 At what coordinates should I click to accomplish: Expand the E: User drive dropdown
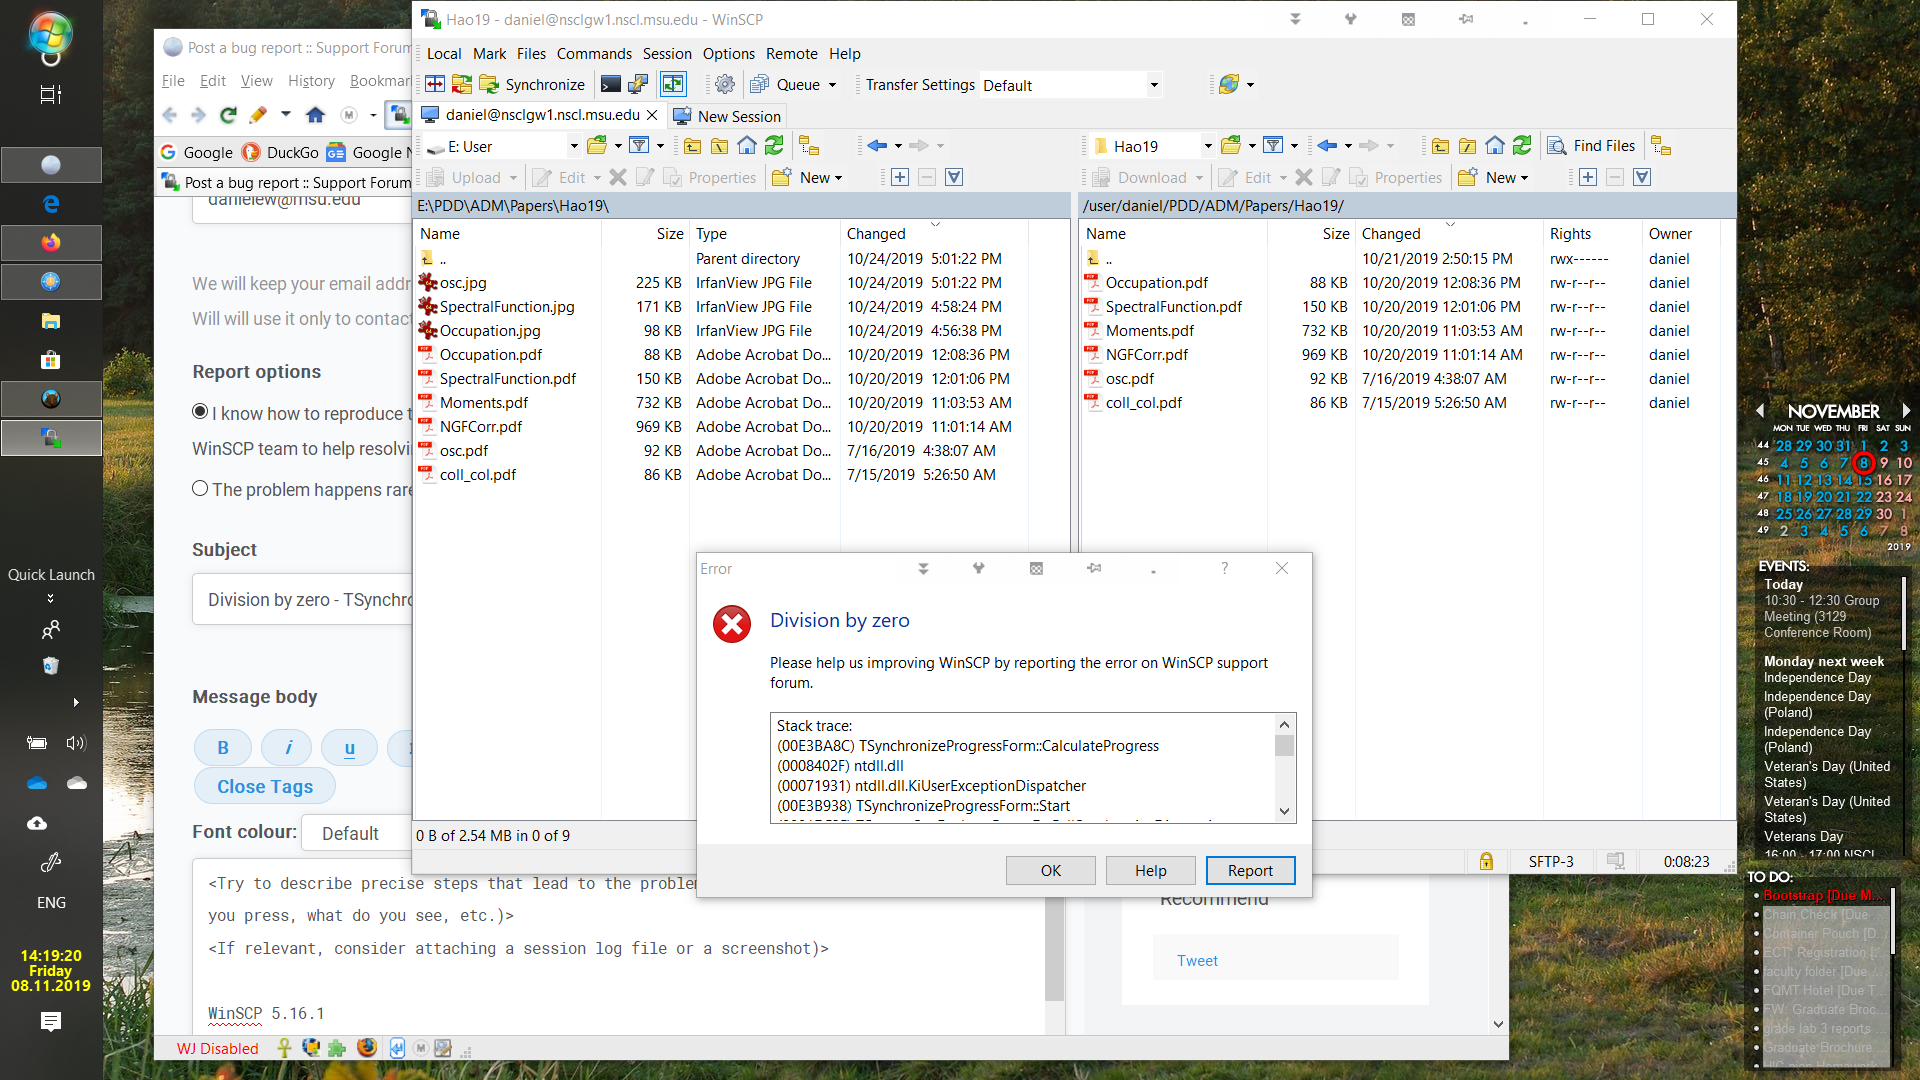coord(574,146)
